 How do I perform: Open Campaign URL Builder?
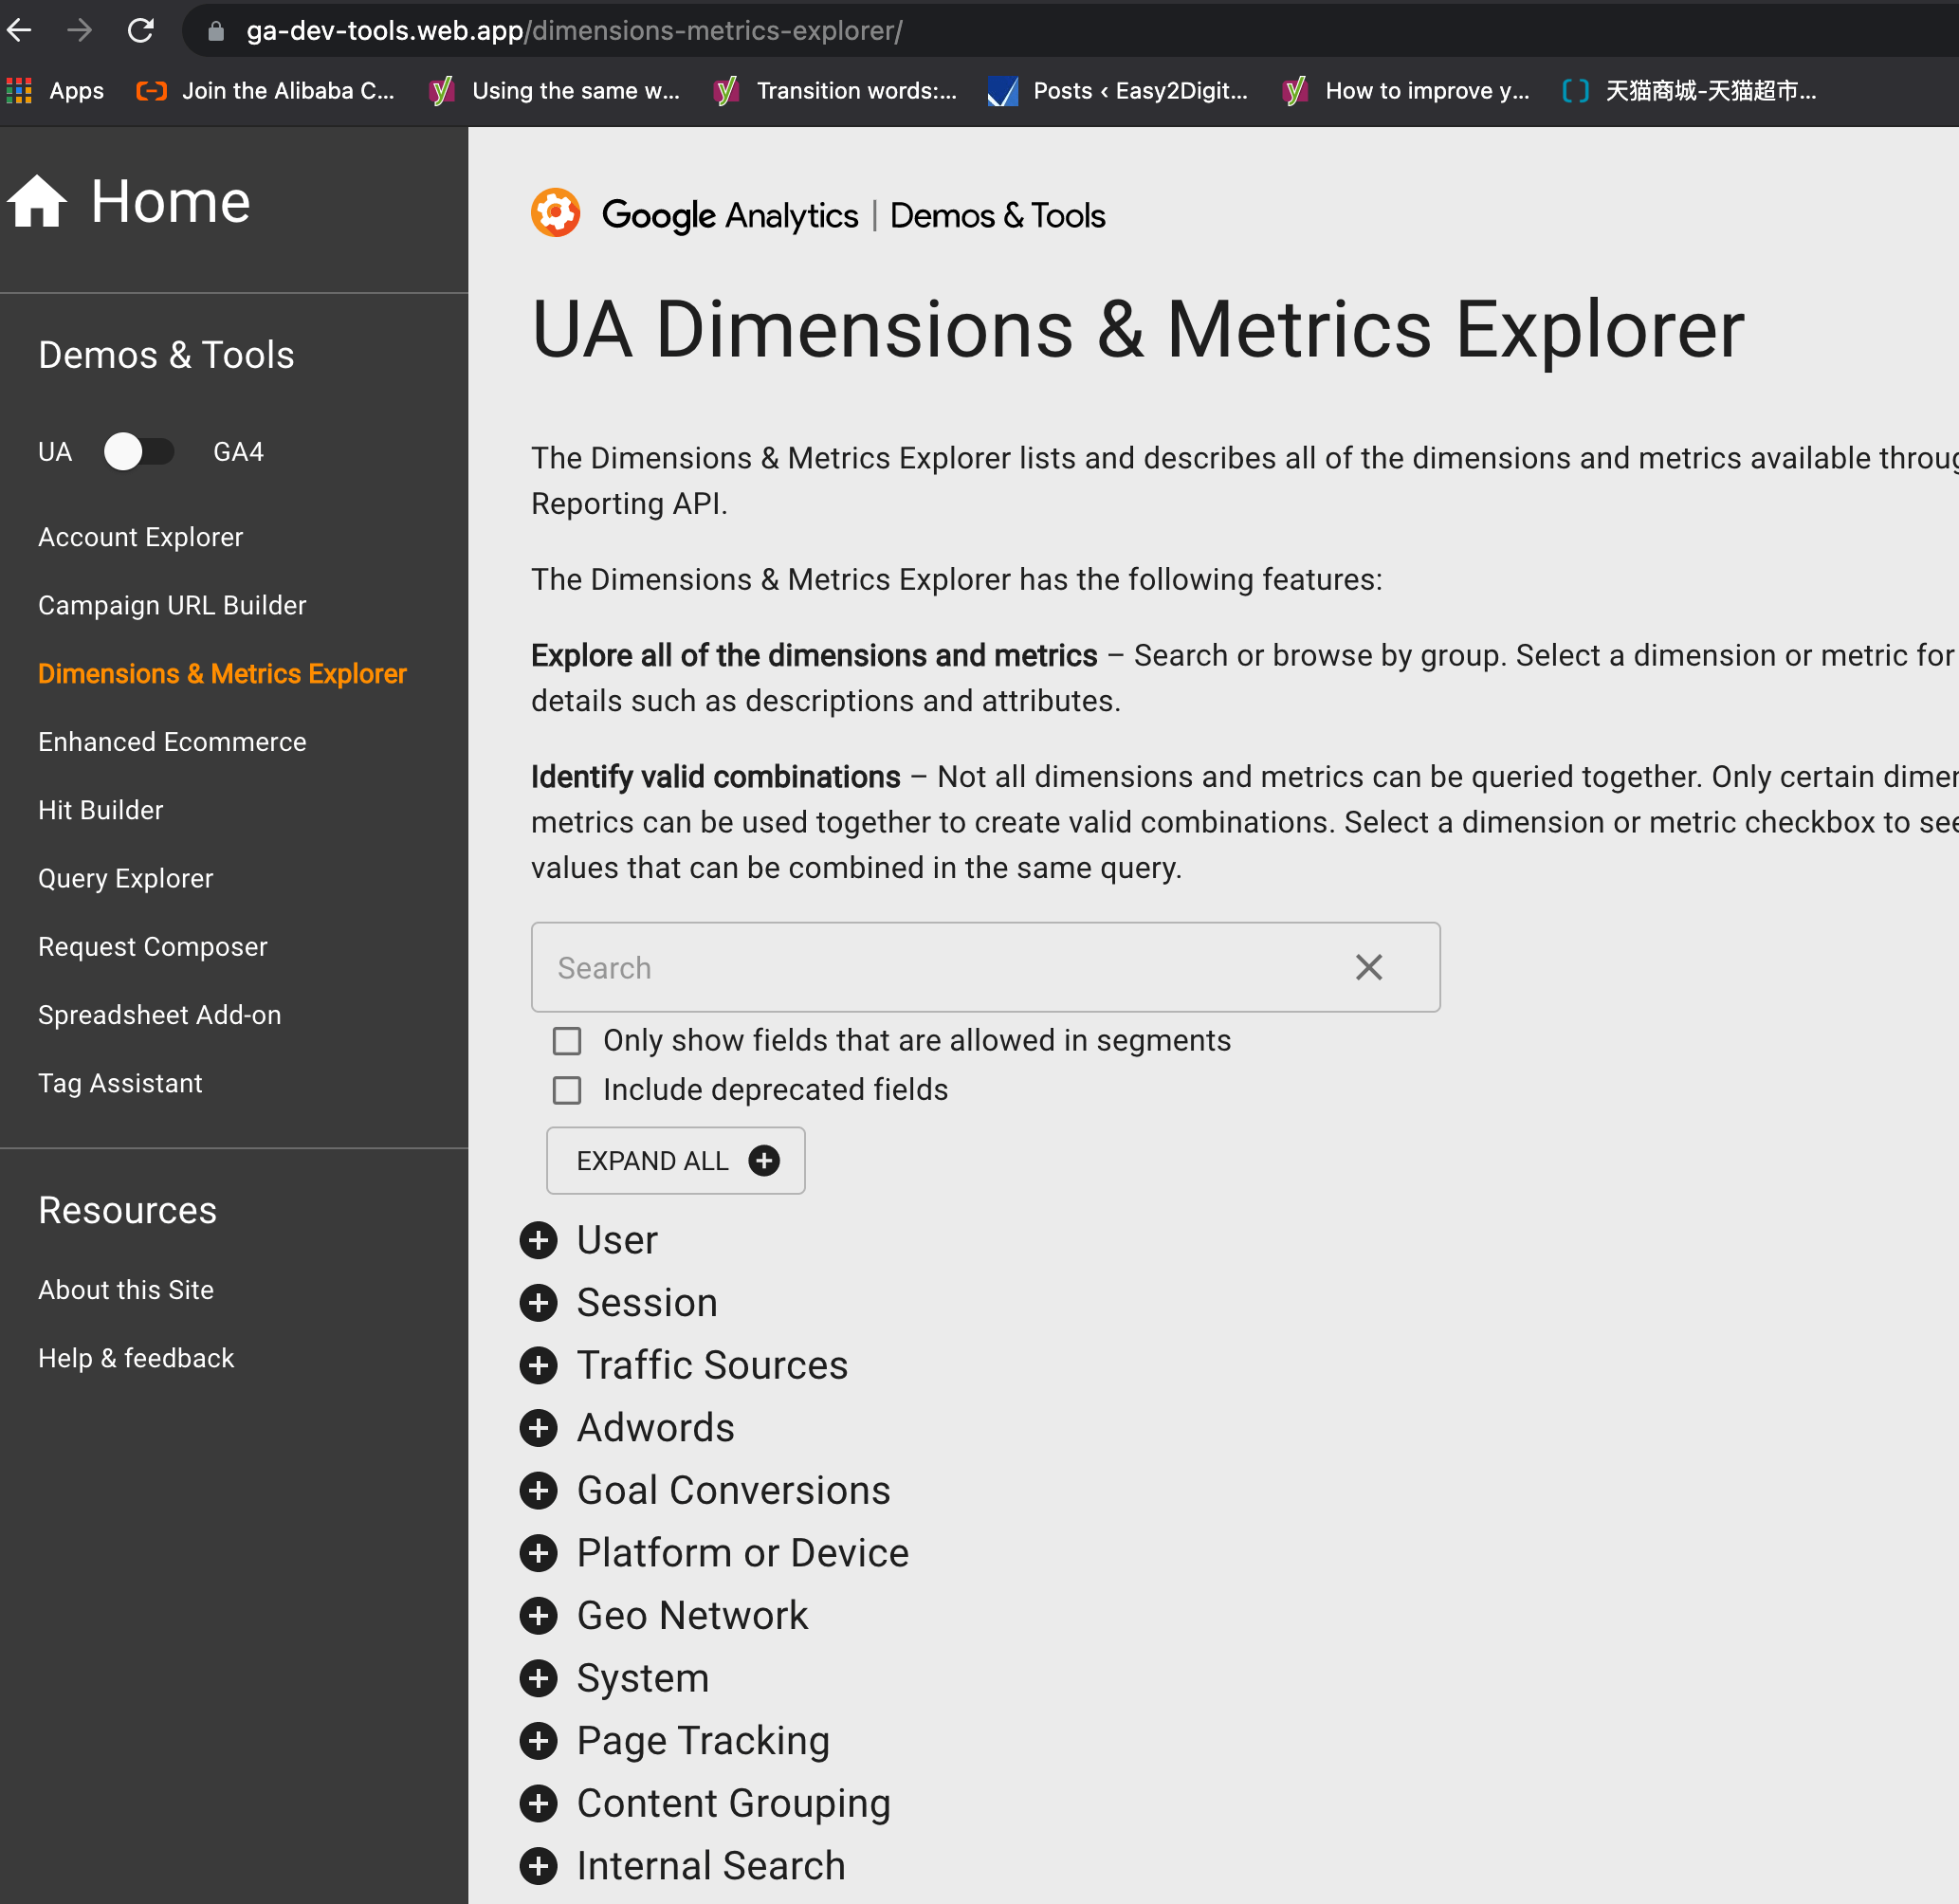(172, 605)
